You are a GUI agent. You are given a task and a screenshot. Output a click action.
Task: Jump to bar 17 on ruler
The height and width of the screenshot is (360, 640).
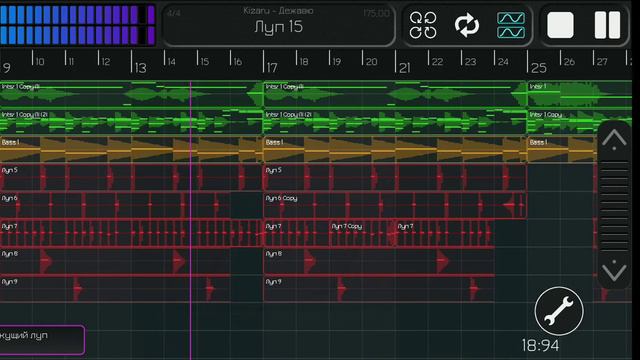271,67
